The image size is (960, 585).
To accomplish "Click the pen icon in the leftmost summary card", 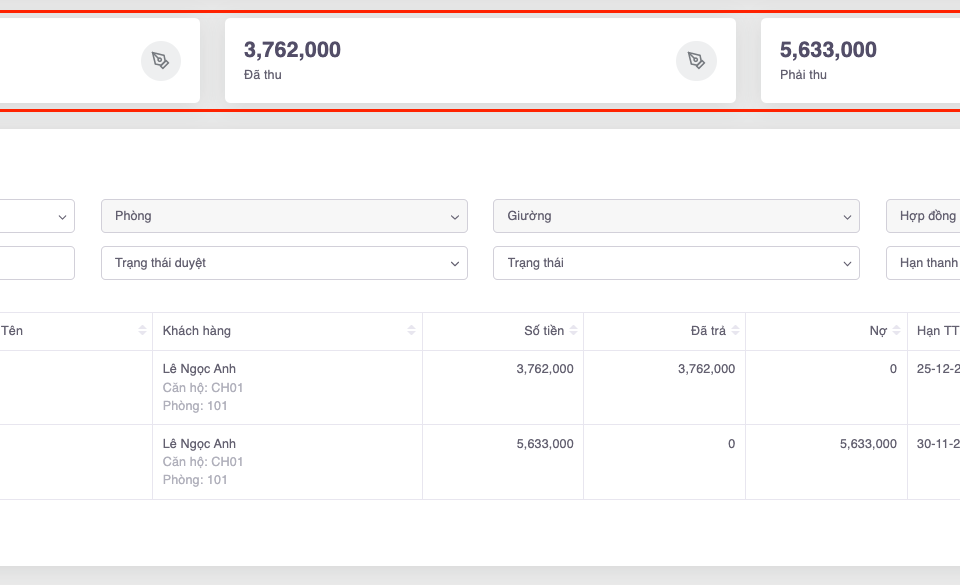I will [160, 61].
